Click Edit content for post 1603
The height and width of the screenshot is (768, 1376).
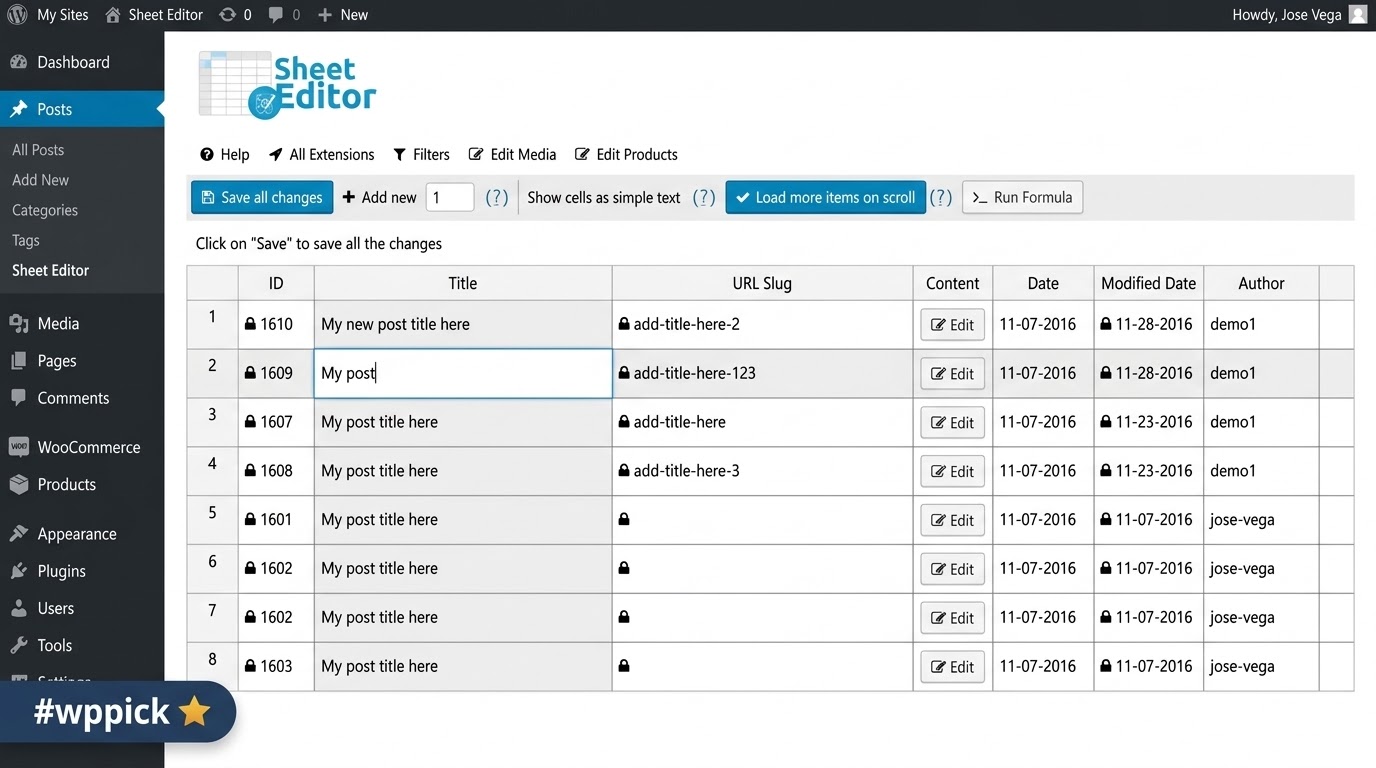point(952,667)
